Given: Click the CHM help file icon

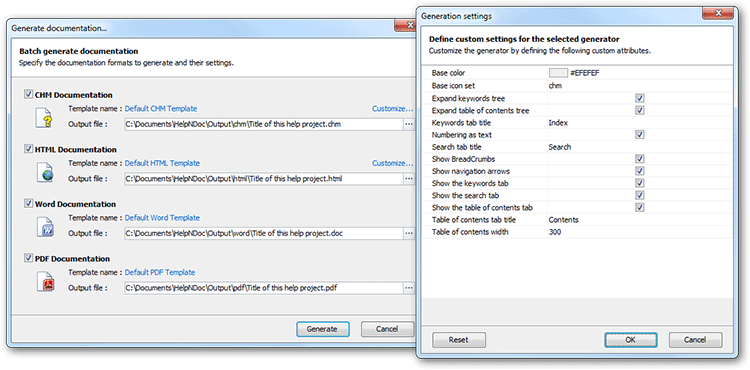Looking at the screenshot, I should tap(44, 118).
